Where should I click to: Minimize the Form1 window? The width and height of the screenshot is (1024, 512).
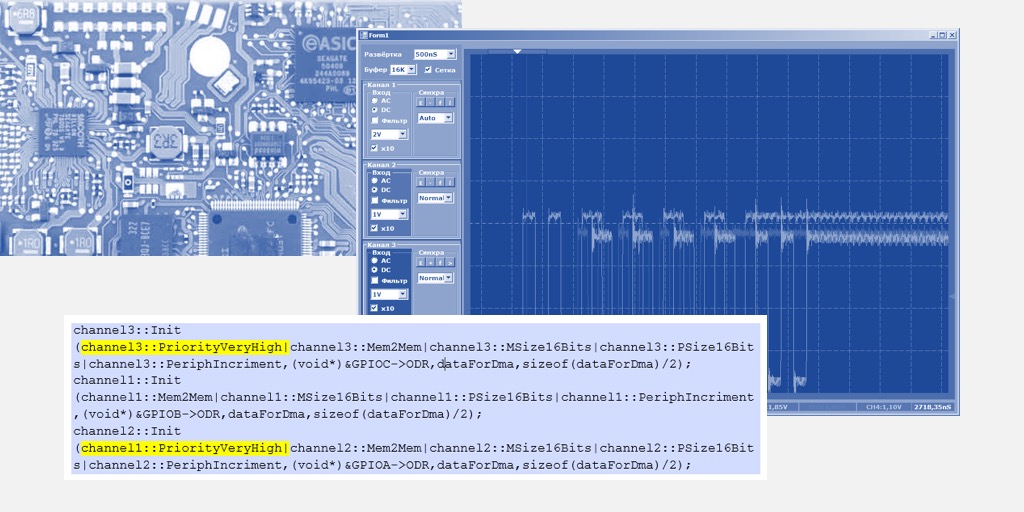(x=933, y=35)
